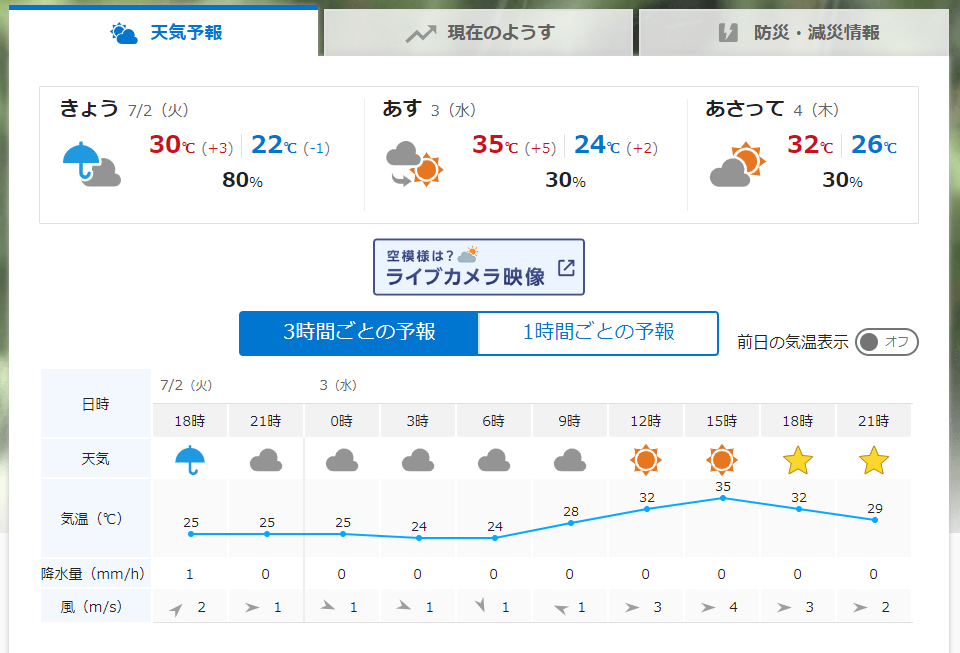Screen dimensions: 960x653
Task: Click the last star icon at 21時
Action: pyautogui.click(x=874, y=460)
